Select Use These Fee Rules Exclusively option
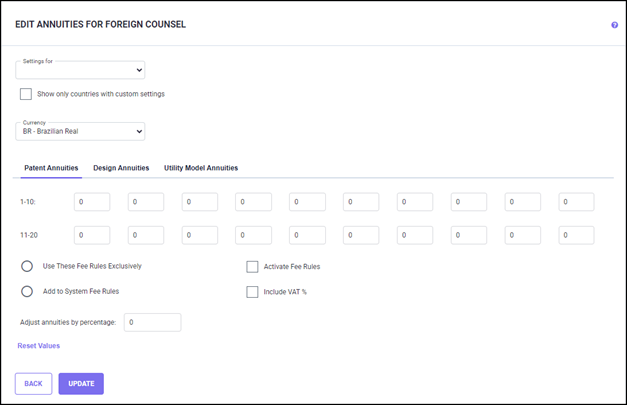Viewport: 627px width, 405px height. (27, 267)
